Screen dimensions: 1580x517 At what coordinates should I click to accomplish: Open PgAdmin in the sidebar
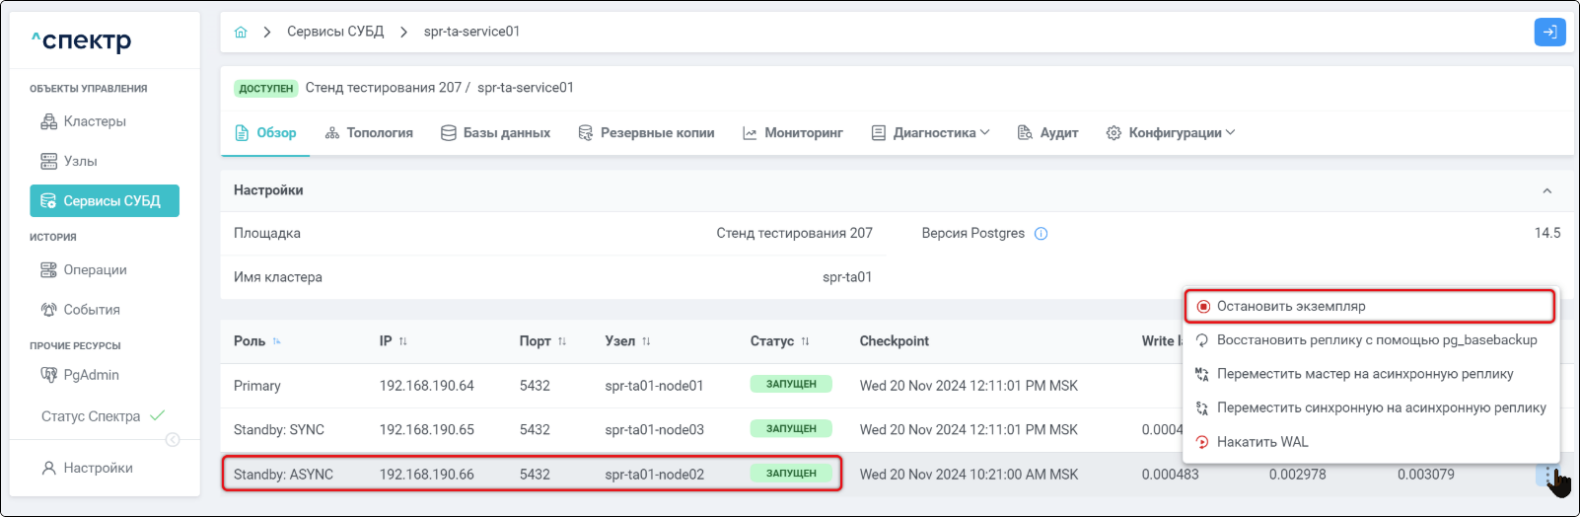[90, 375]
